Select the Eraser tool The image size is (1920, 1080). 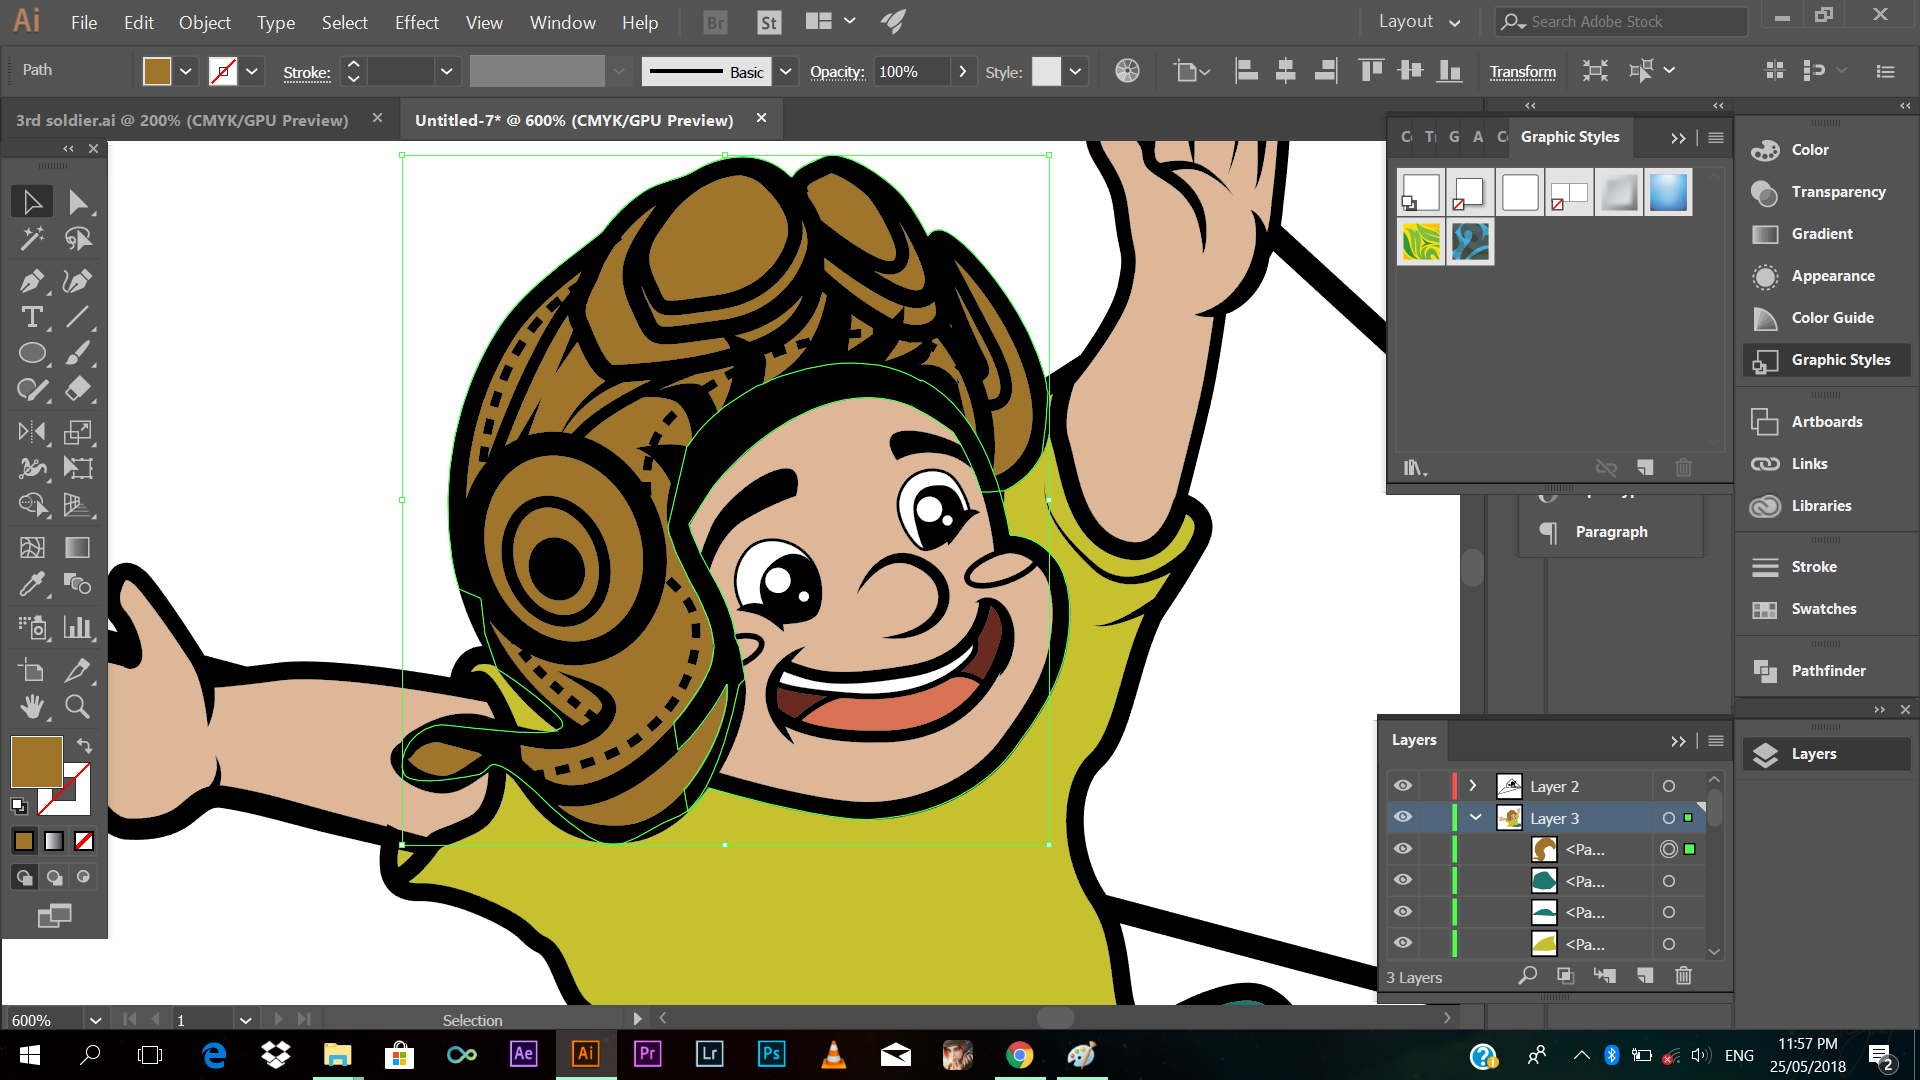tap(78, 389)
